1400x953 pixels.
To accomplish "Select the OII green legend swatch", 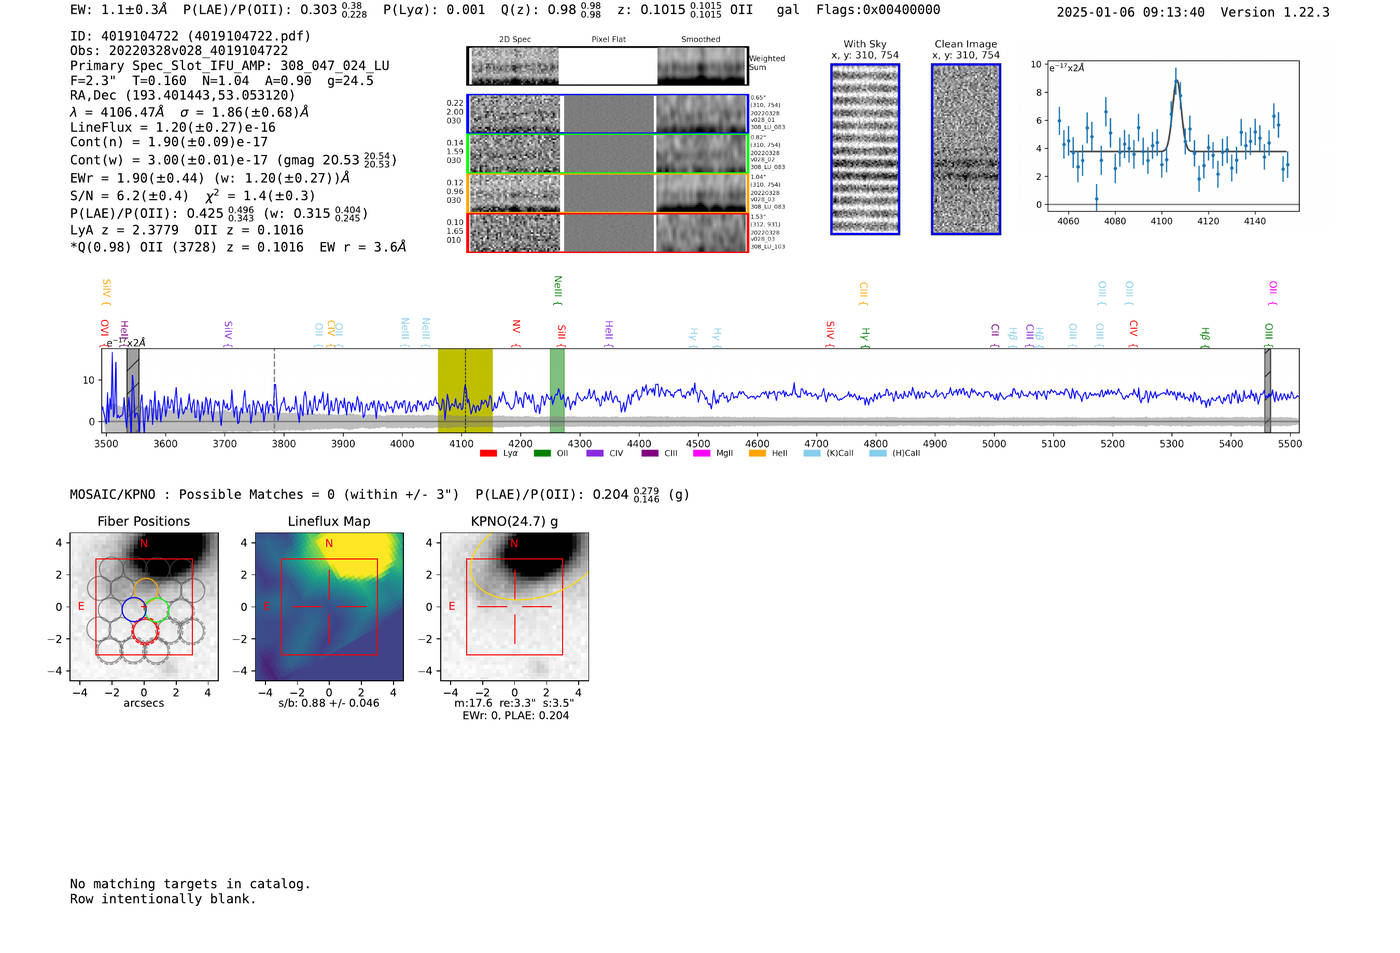I will coord(542,453).
